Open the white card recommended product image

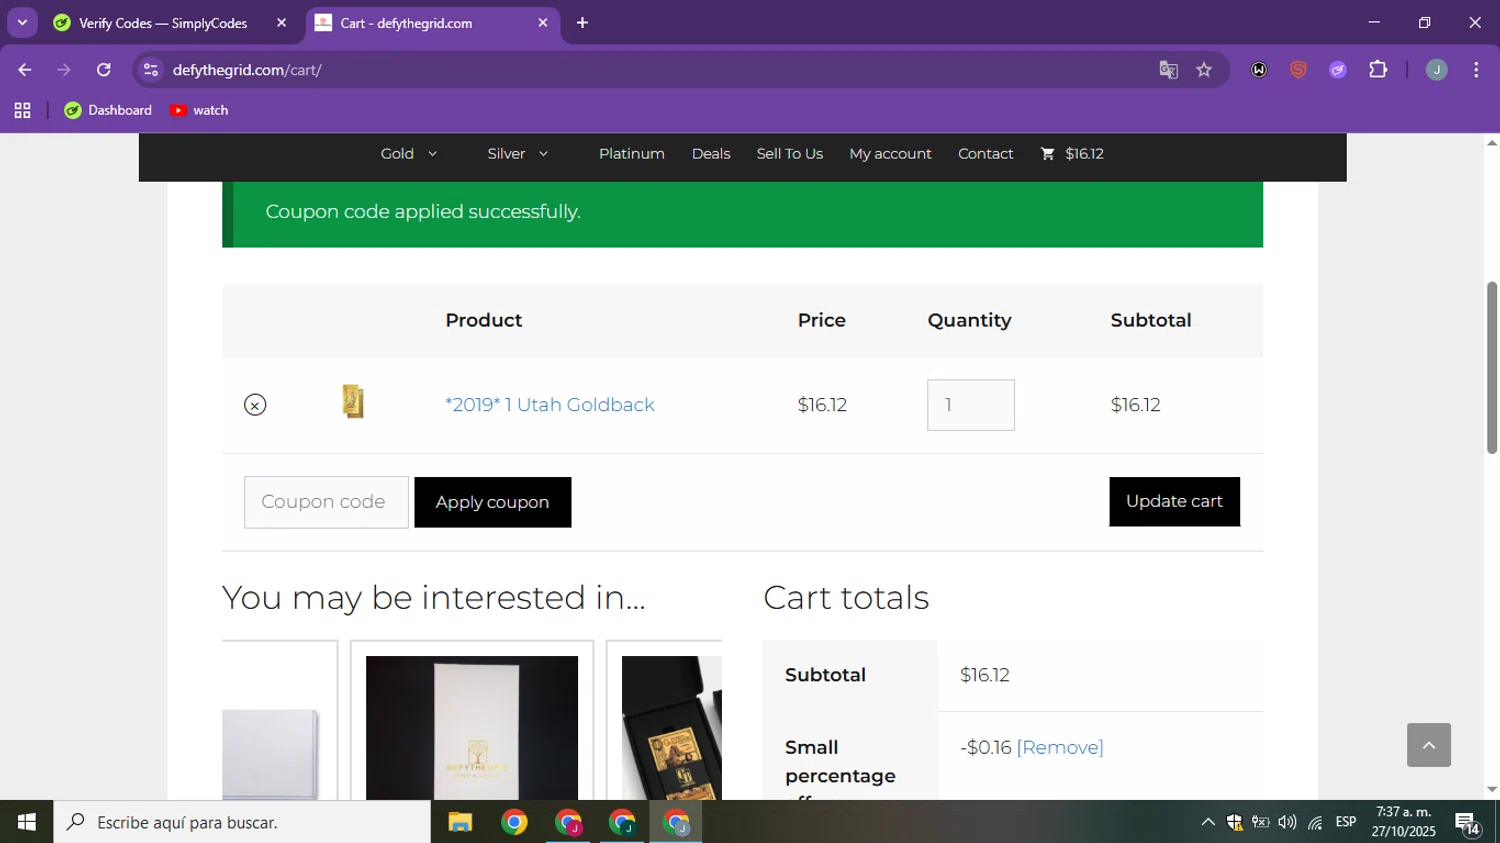coord(472,728)
